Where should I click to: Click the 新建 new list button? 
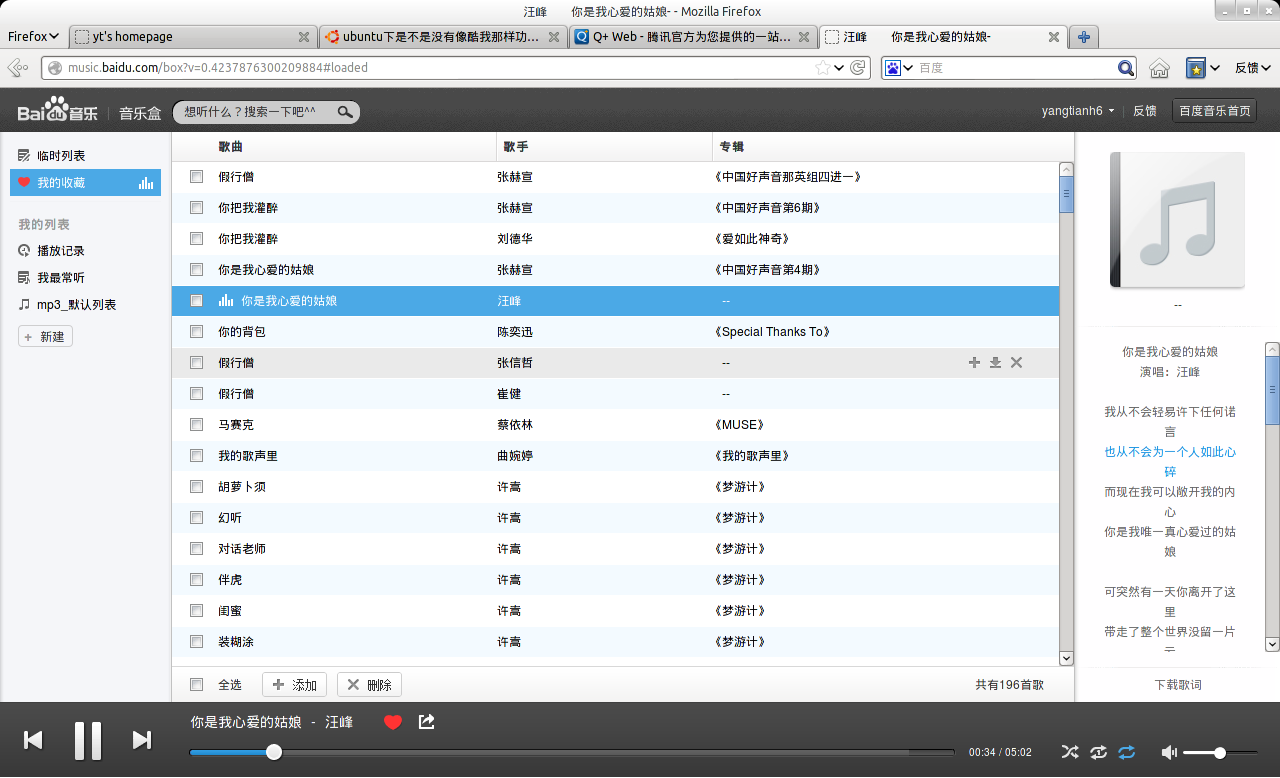(45, 337)
